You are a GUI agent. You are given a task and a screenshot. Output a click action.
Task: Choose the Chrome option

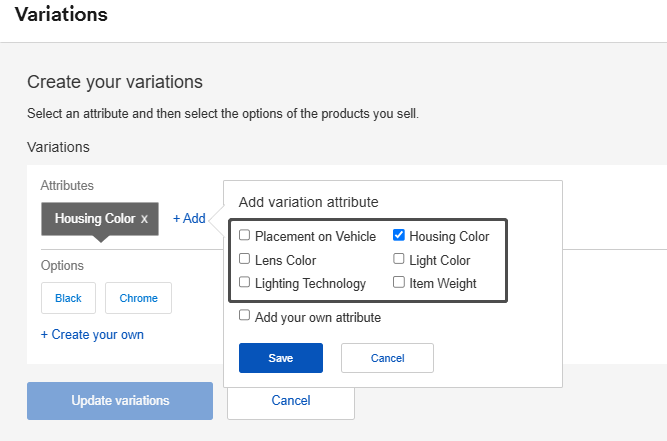pyautogui.click(x=138, y=298)
